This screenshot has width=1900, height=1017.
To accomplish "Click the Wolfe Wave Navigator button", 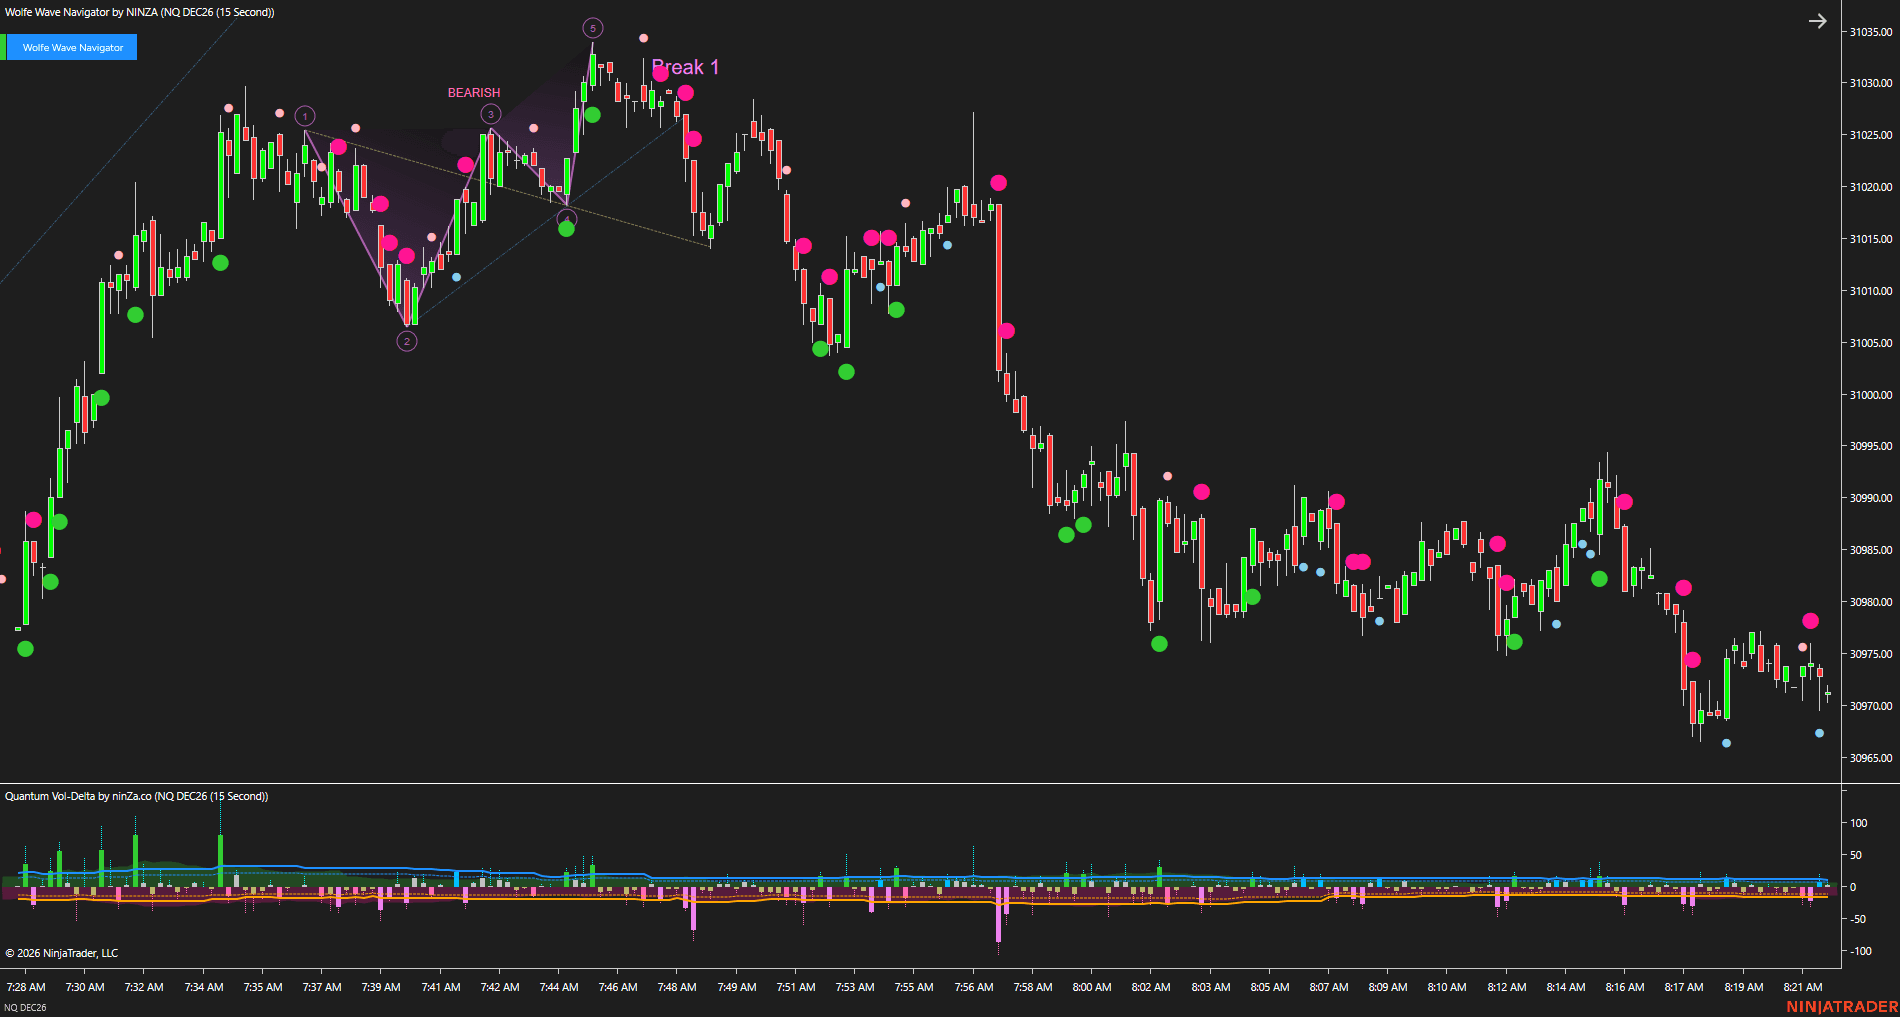I will 72,47.
